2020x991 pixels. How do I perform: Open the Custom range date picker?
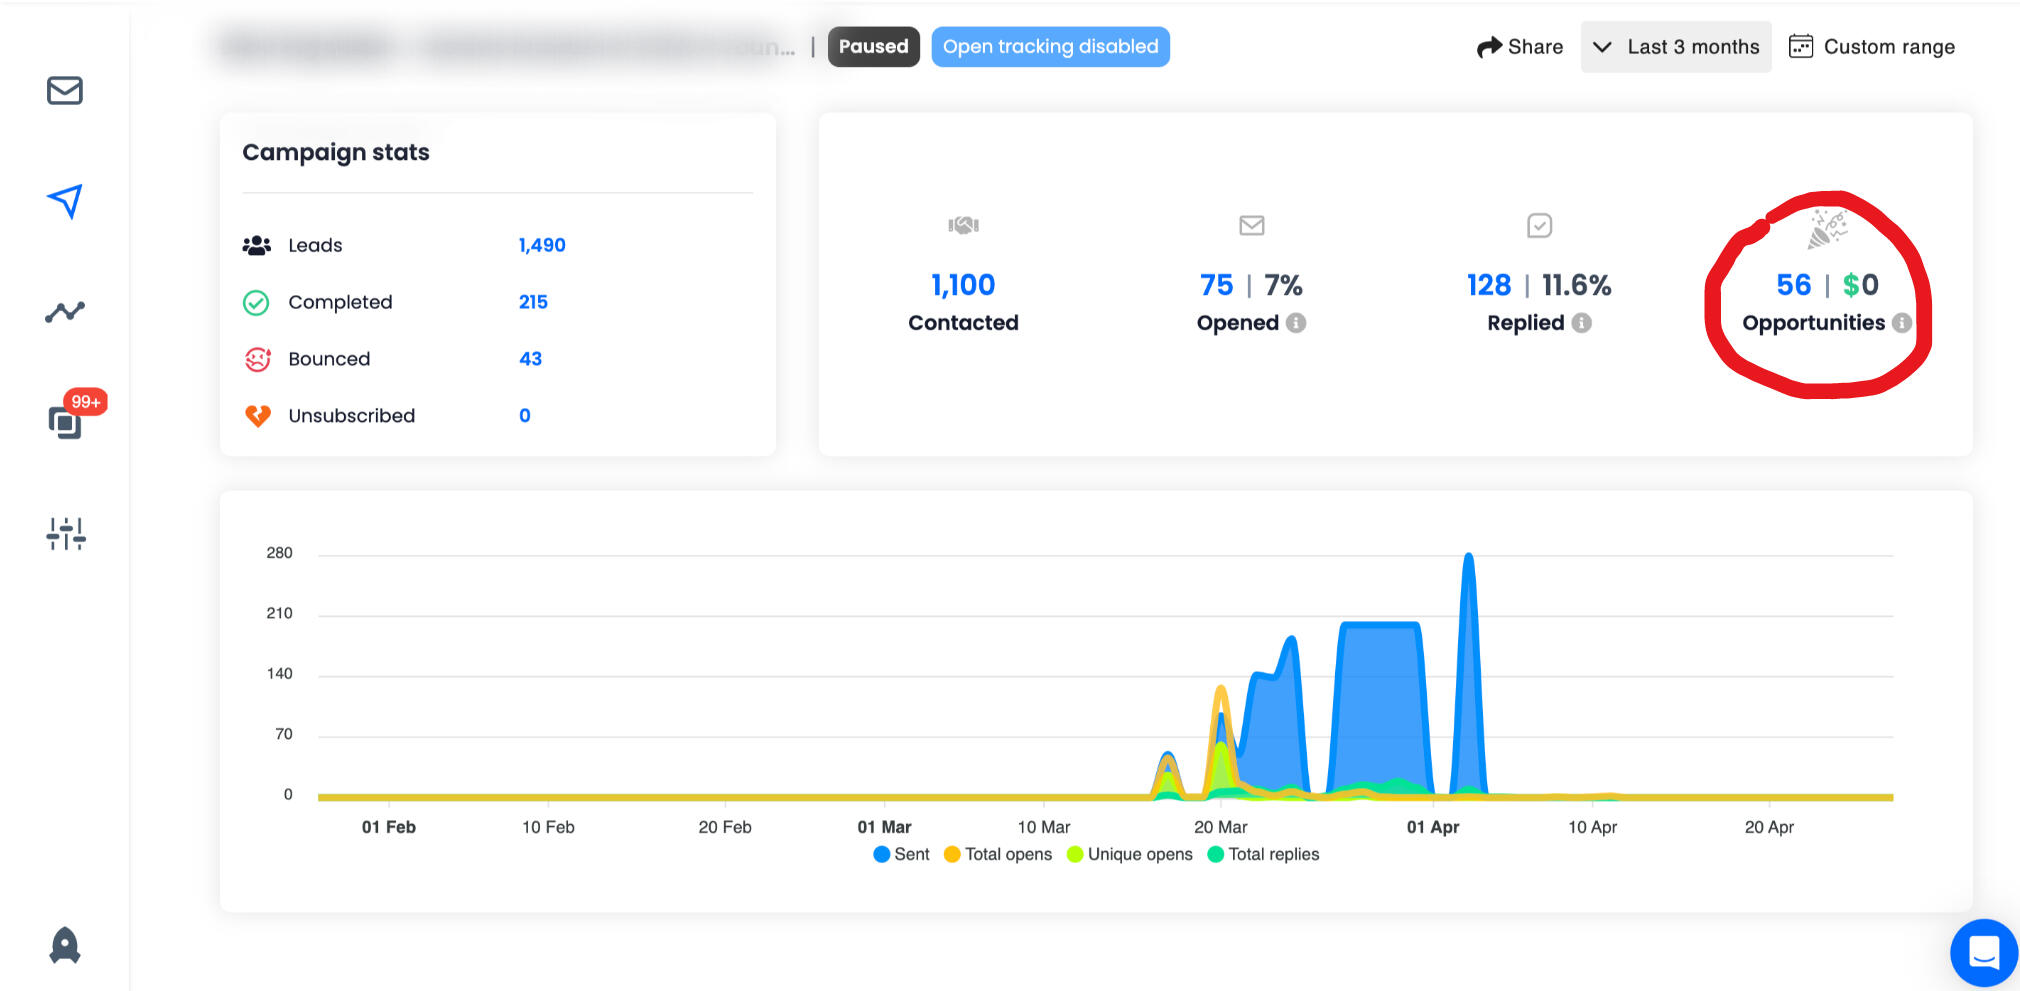pos(1871,47)
